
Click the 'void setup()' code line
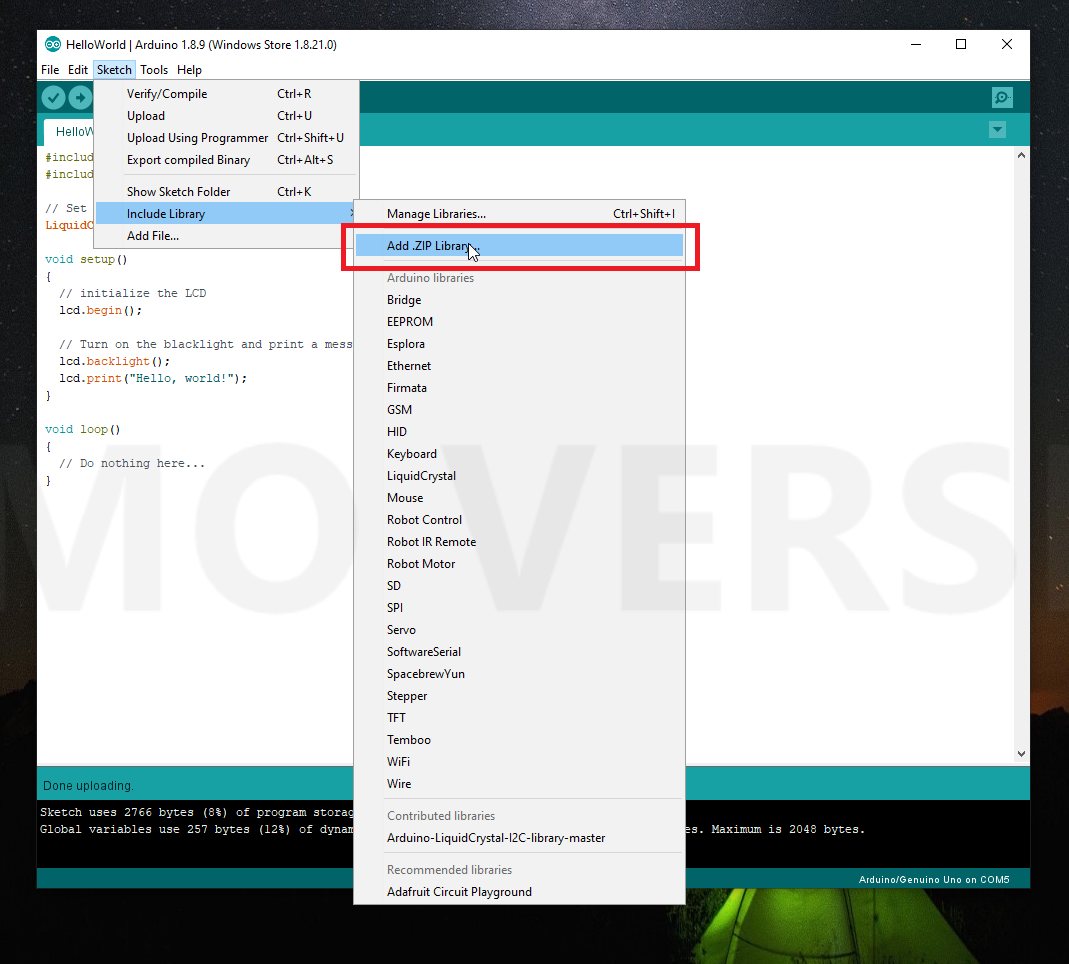pos(86,260)
